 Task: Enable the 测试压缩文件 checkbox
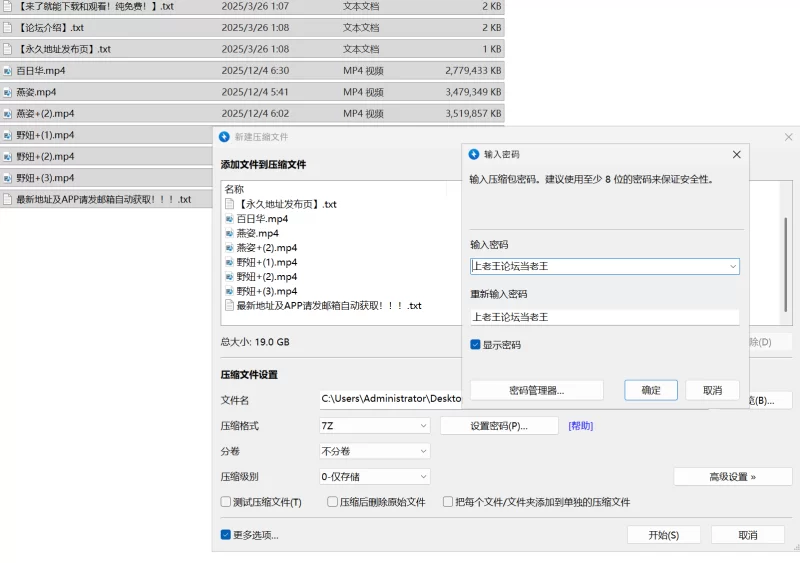[226, 502]
